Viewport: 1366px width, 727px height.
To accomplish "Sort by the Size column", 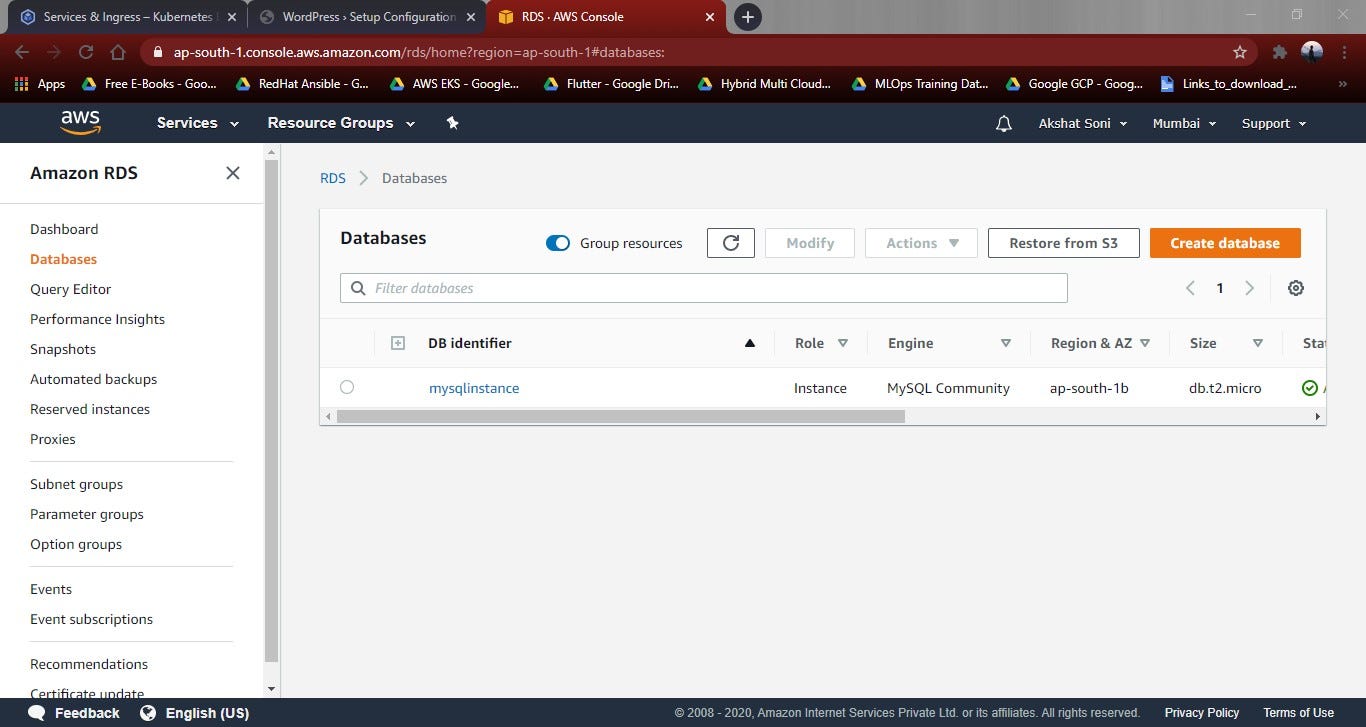I will (x=1258, y=343).
